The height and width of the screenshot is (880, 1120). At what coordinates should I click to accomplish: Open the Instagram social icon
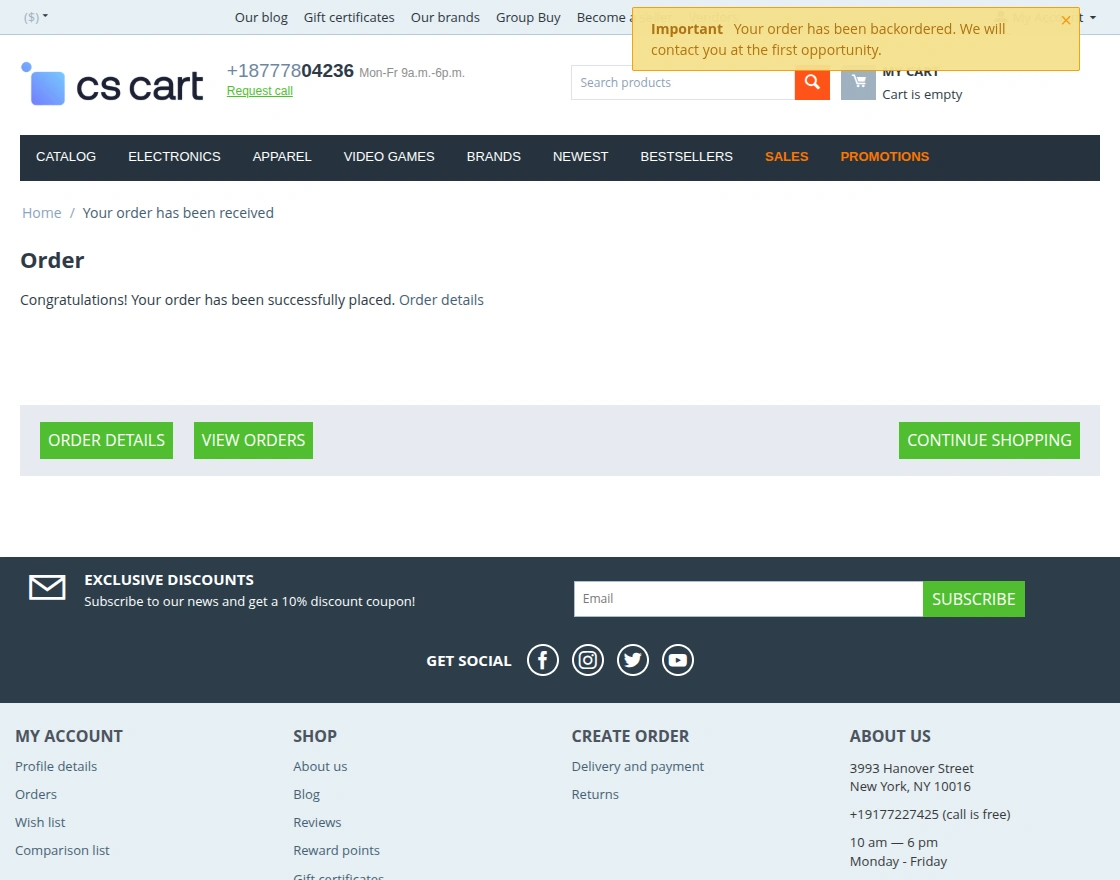click(x=588, y=660)
